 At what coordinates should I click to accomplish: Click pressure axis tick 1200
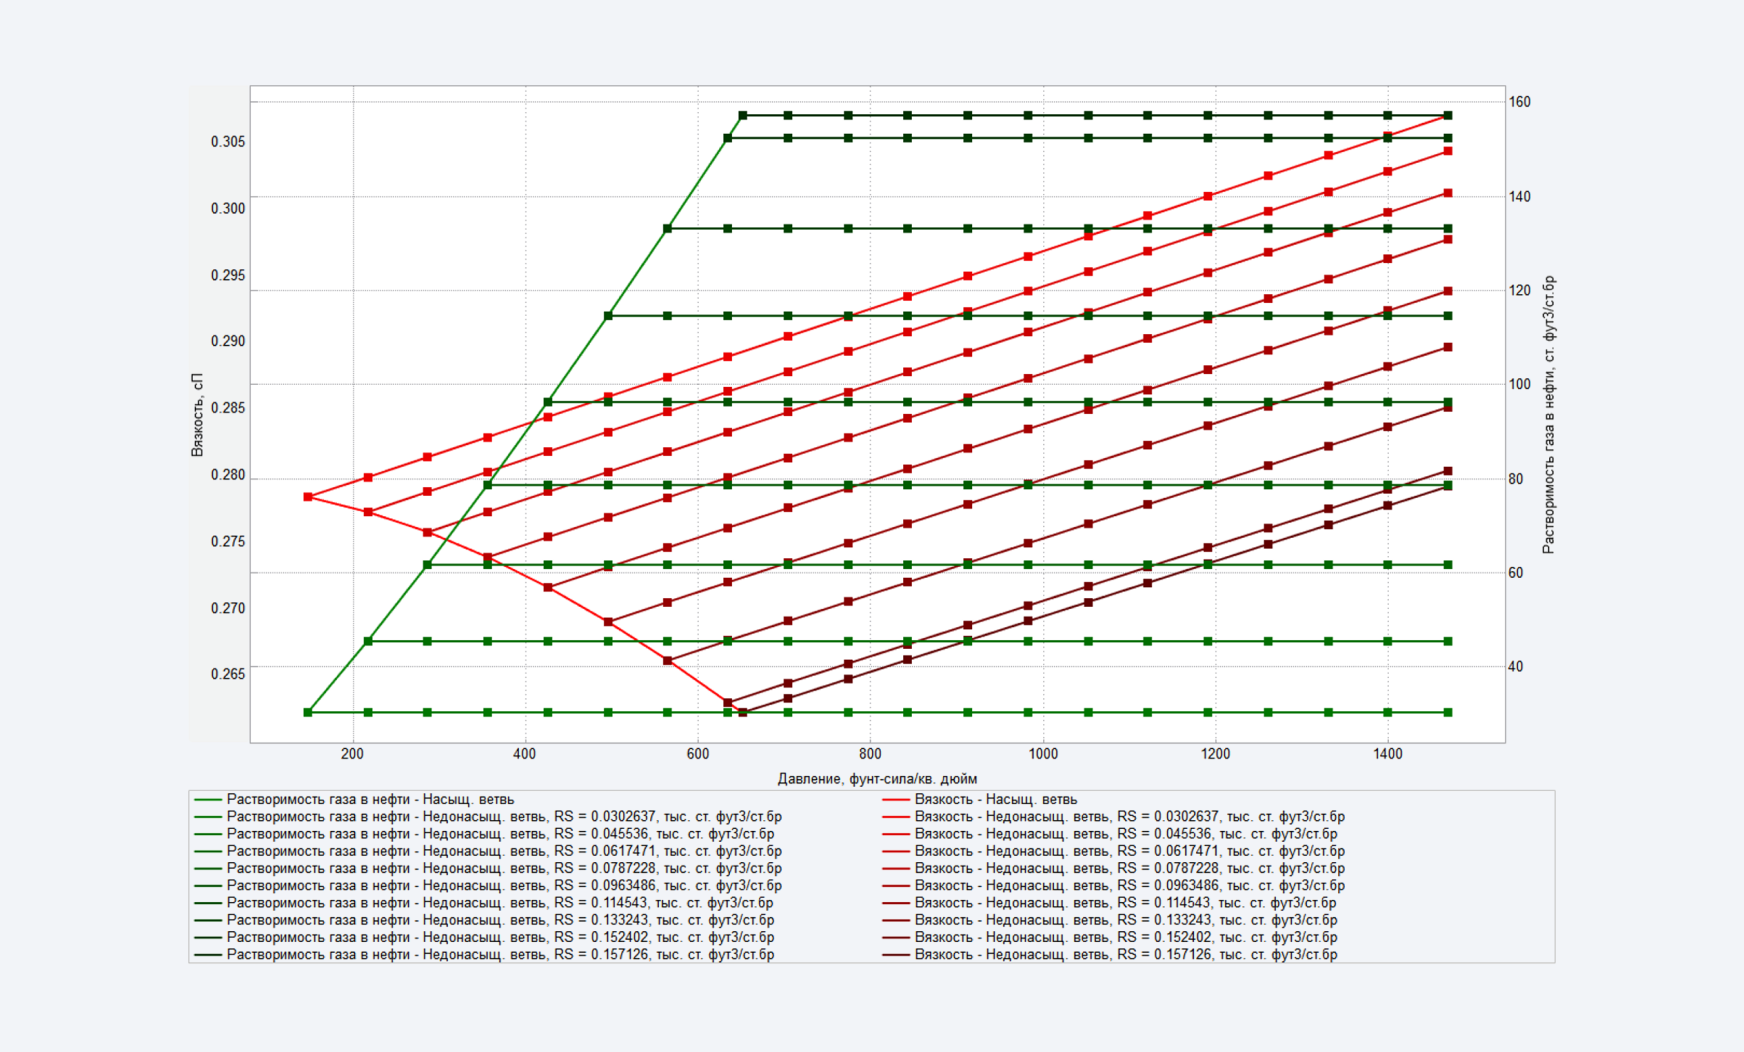point(1215,754)
